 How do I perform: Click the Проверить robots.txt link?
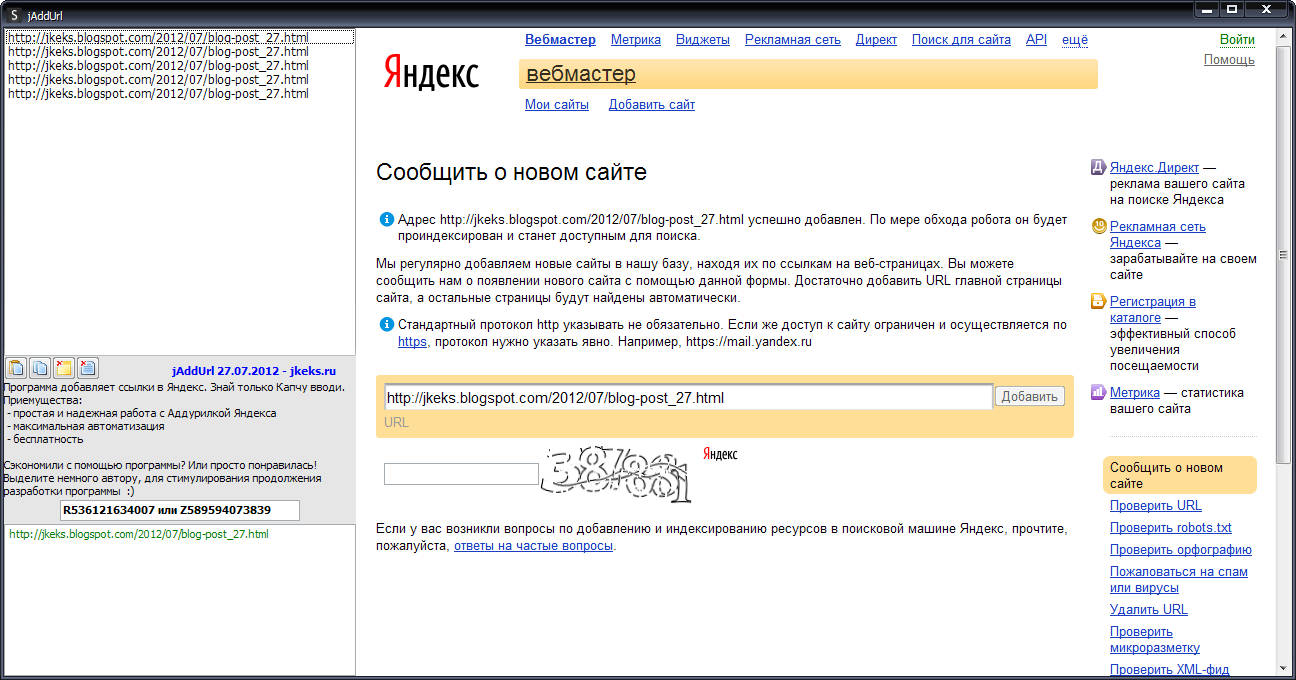(1171, 527)
